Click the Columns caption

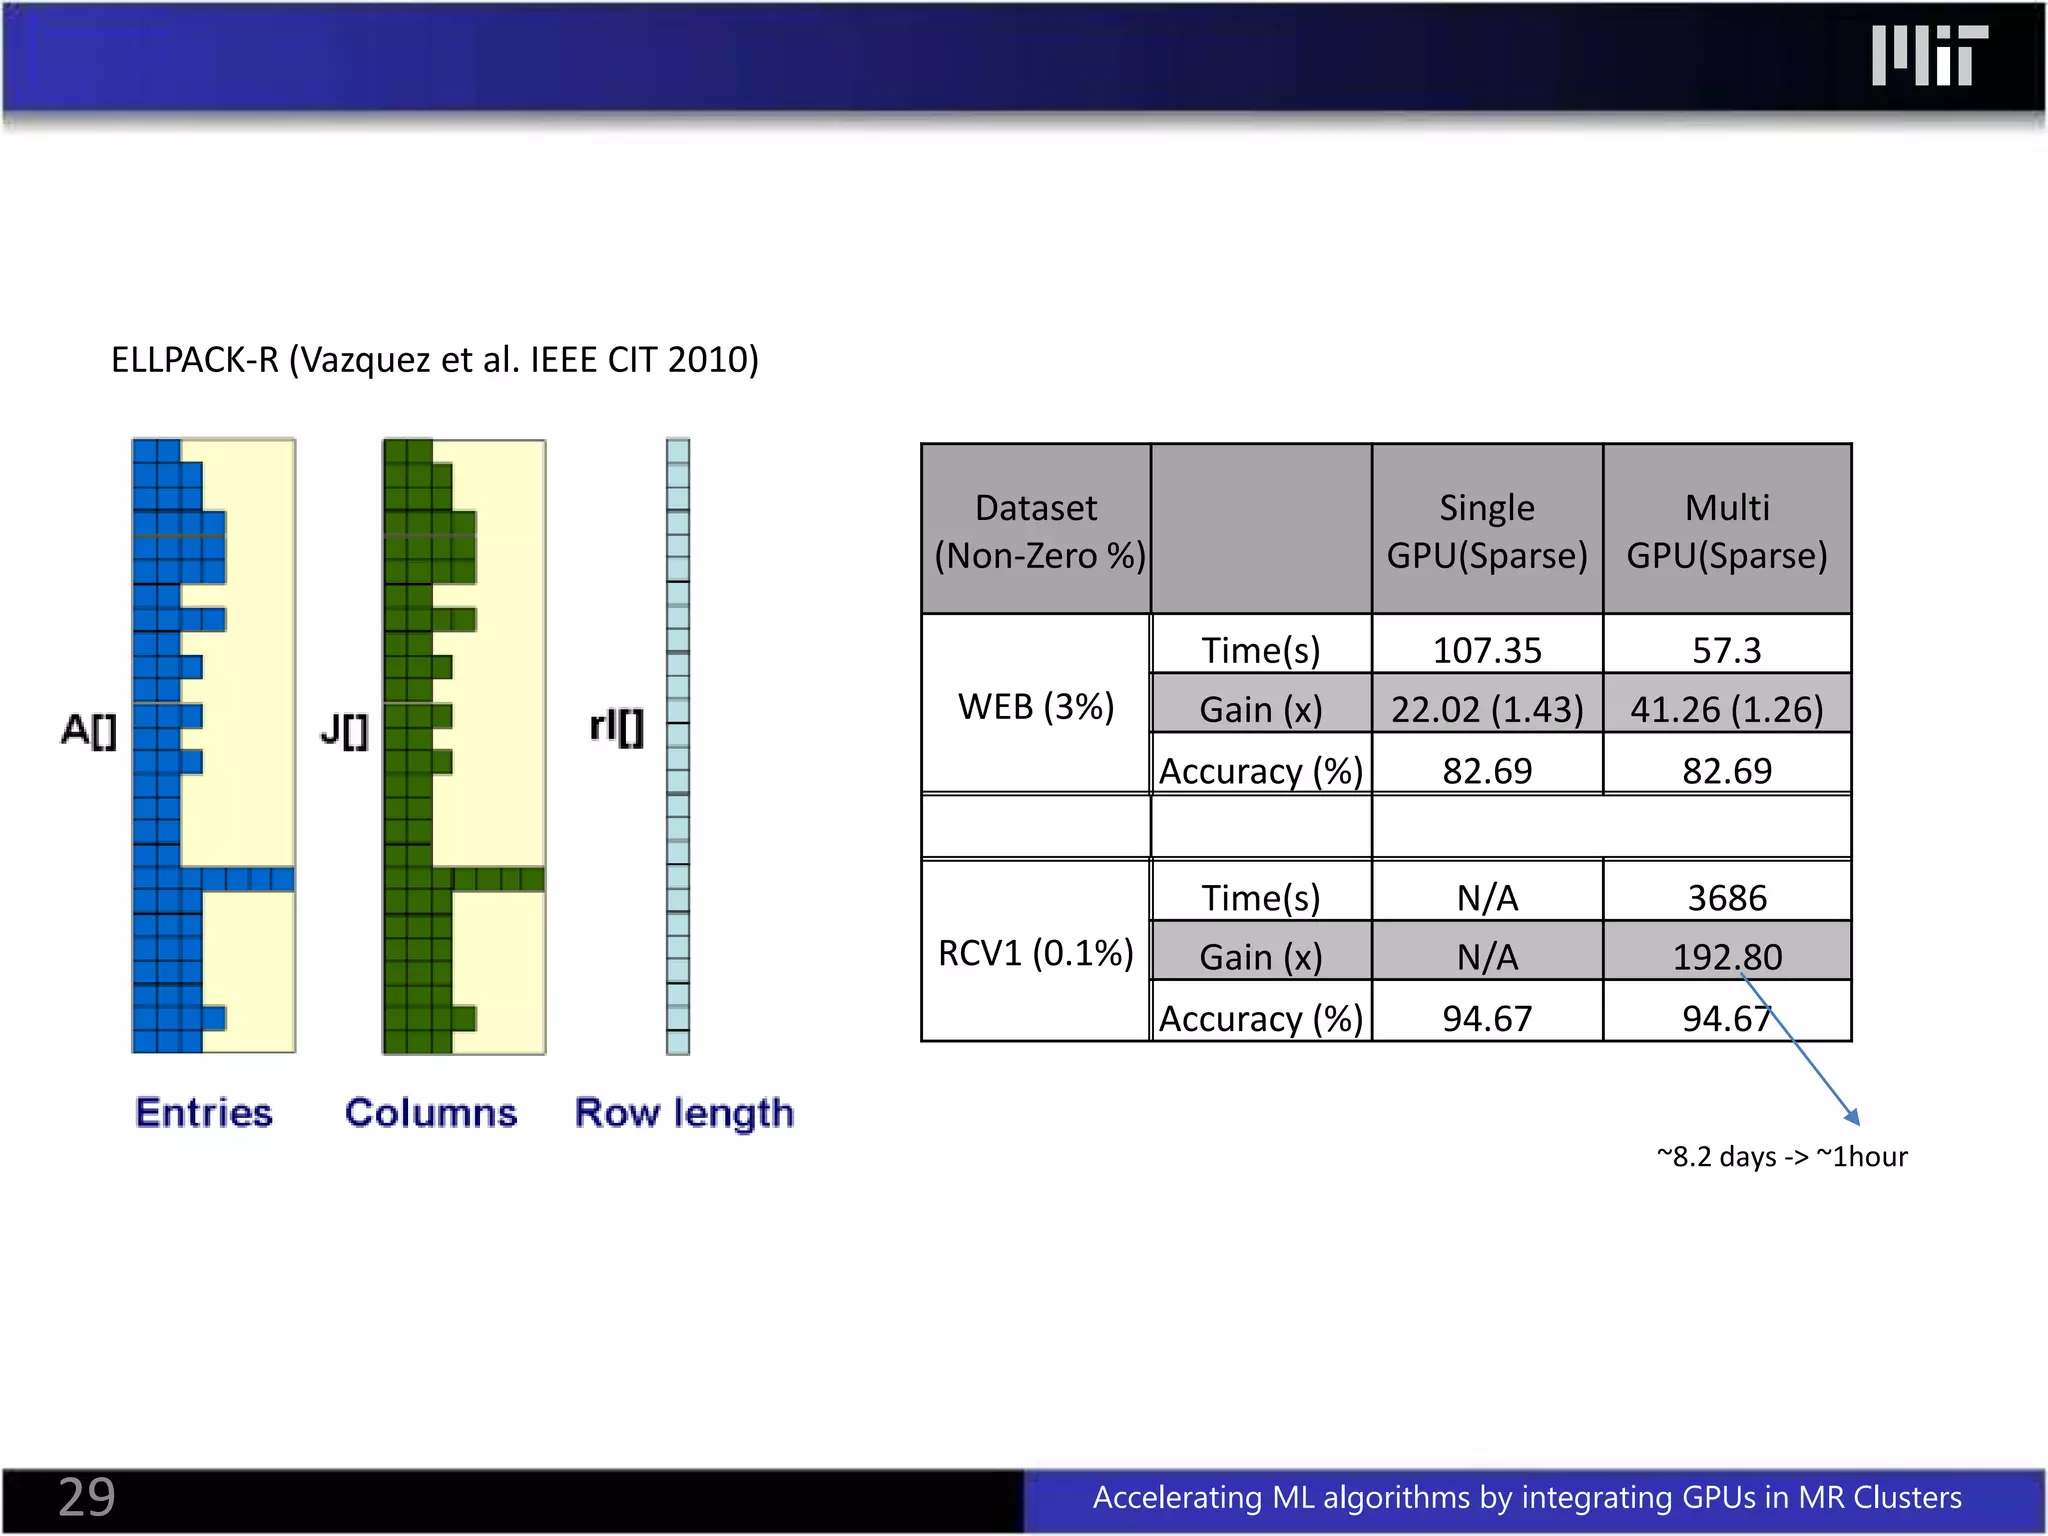[x=431, y=1113]
